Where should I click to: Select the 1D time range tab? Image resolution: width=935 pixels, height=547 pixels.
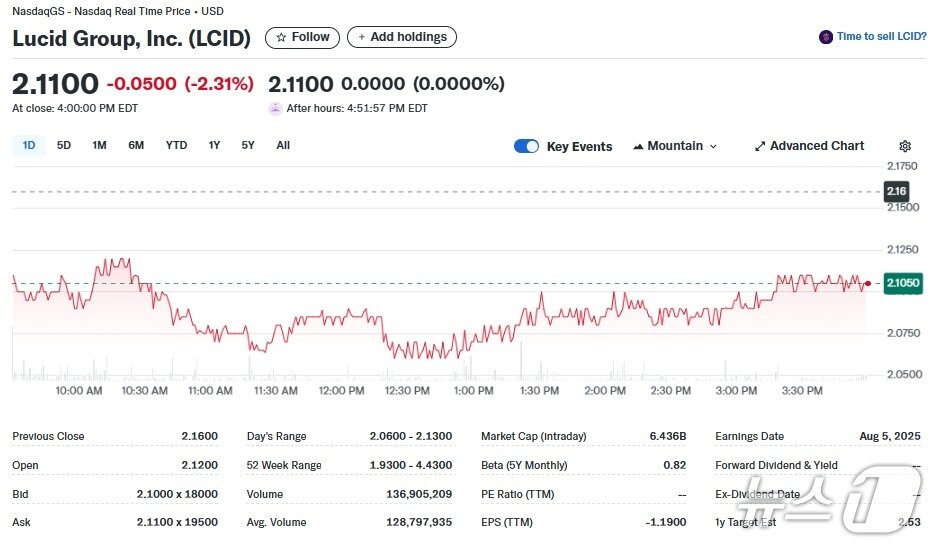click(x=29, y=145)
